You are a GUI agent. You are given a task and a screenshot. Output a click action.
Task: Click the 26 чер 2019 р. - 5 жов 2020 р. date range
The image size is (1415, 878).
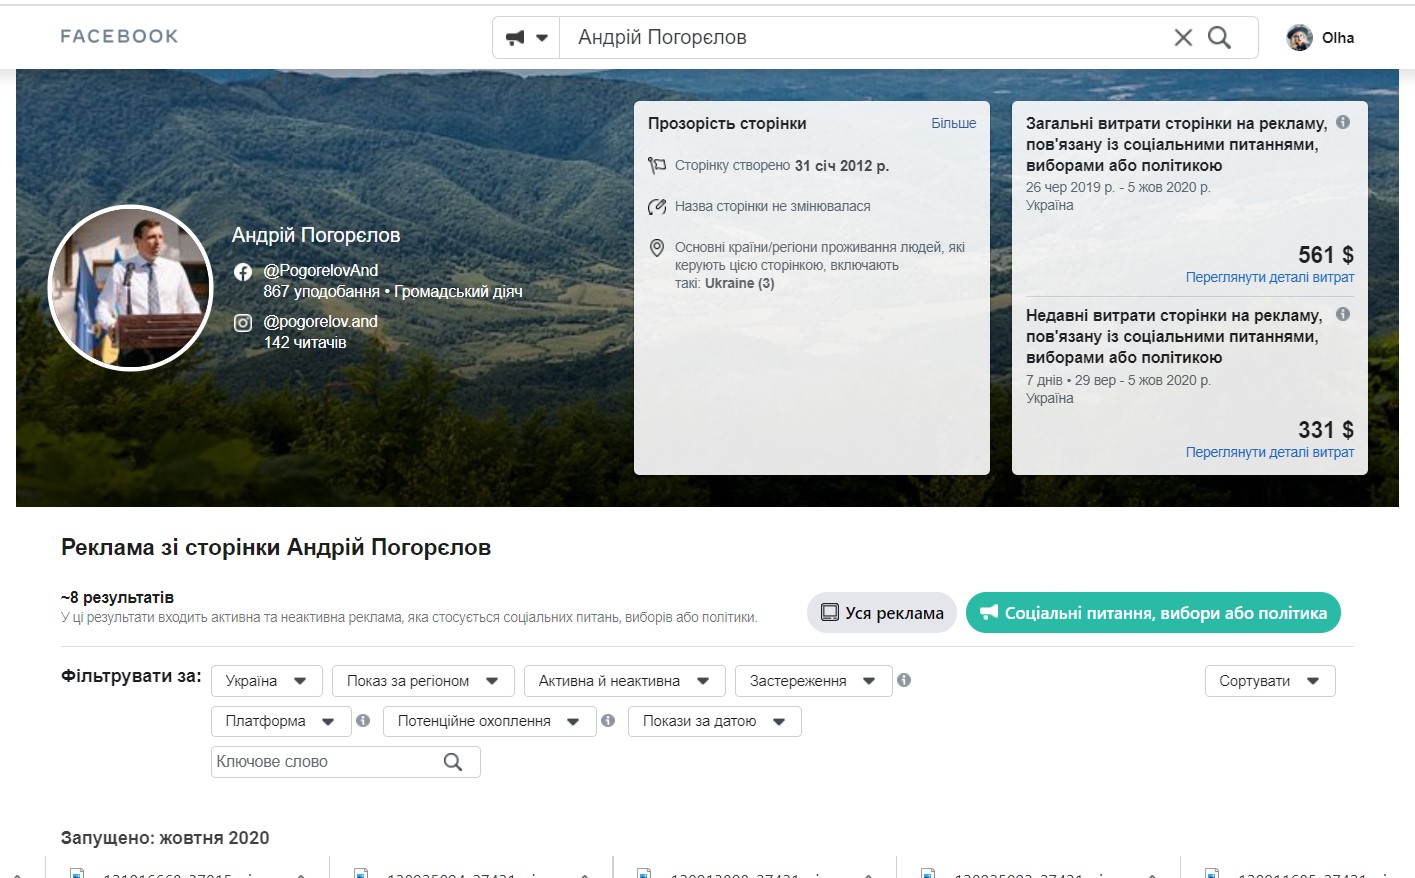click(x=1118, y=187)
